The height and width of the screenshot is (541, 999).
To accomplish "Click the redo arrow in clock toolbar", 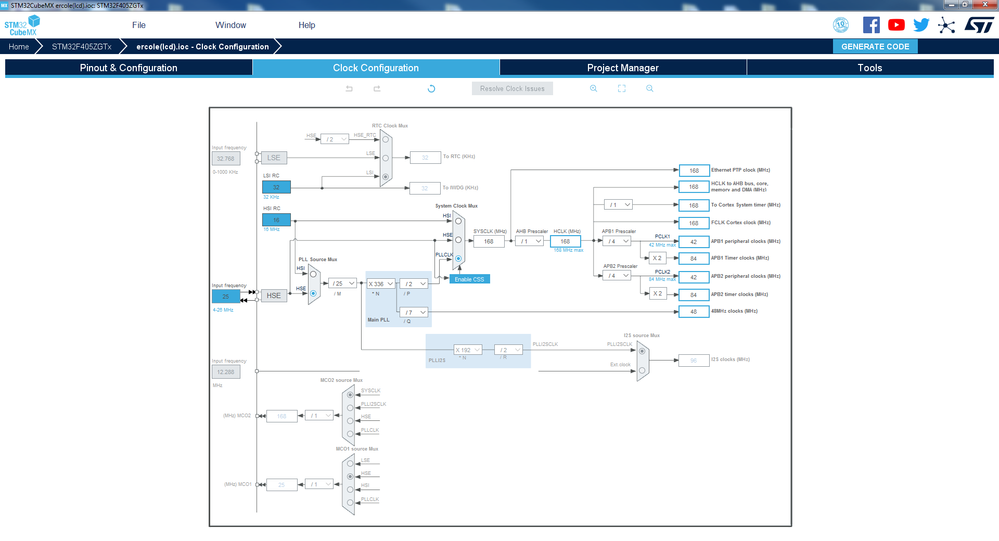I will coord(377,89).
